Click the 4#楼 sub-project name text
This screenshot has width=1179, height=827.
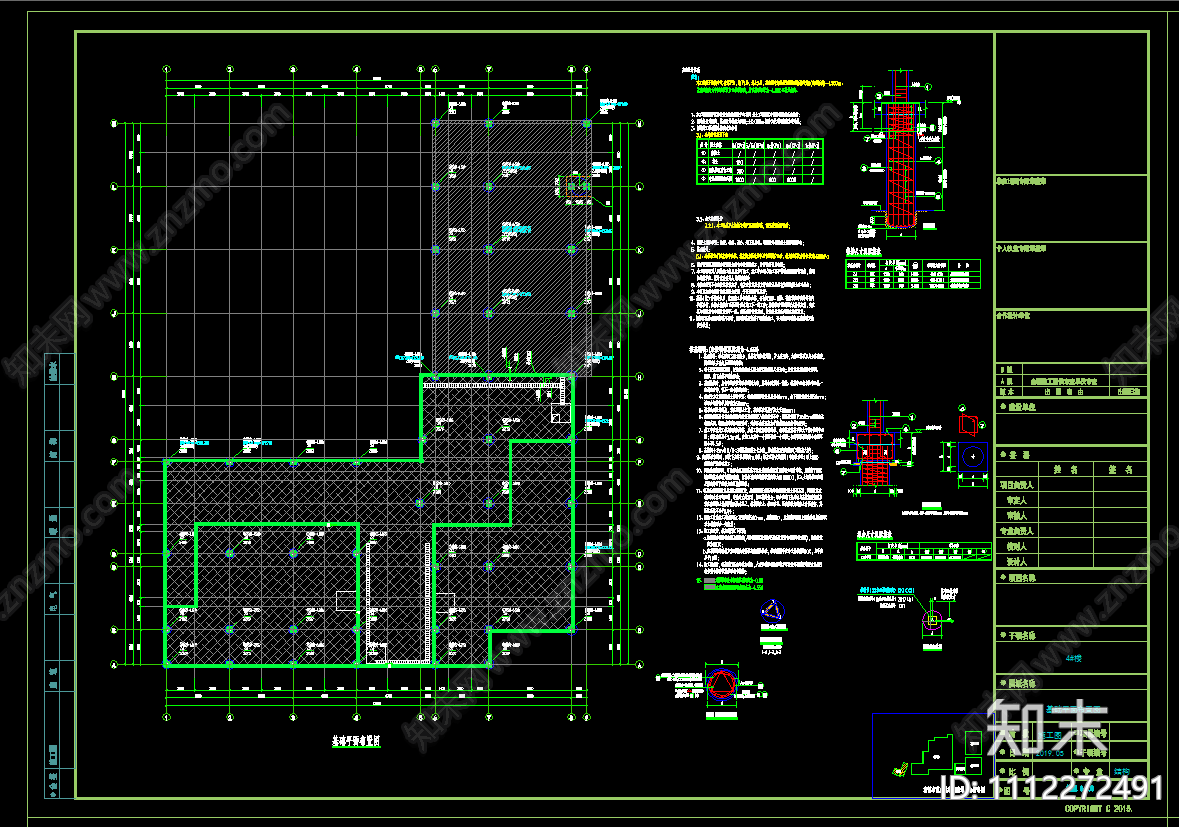click(1073, 658)
